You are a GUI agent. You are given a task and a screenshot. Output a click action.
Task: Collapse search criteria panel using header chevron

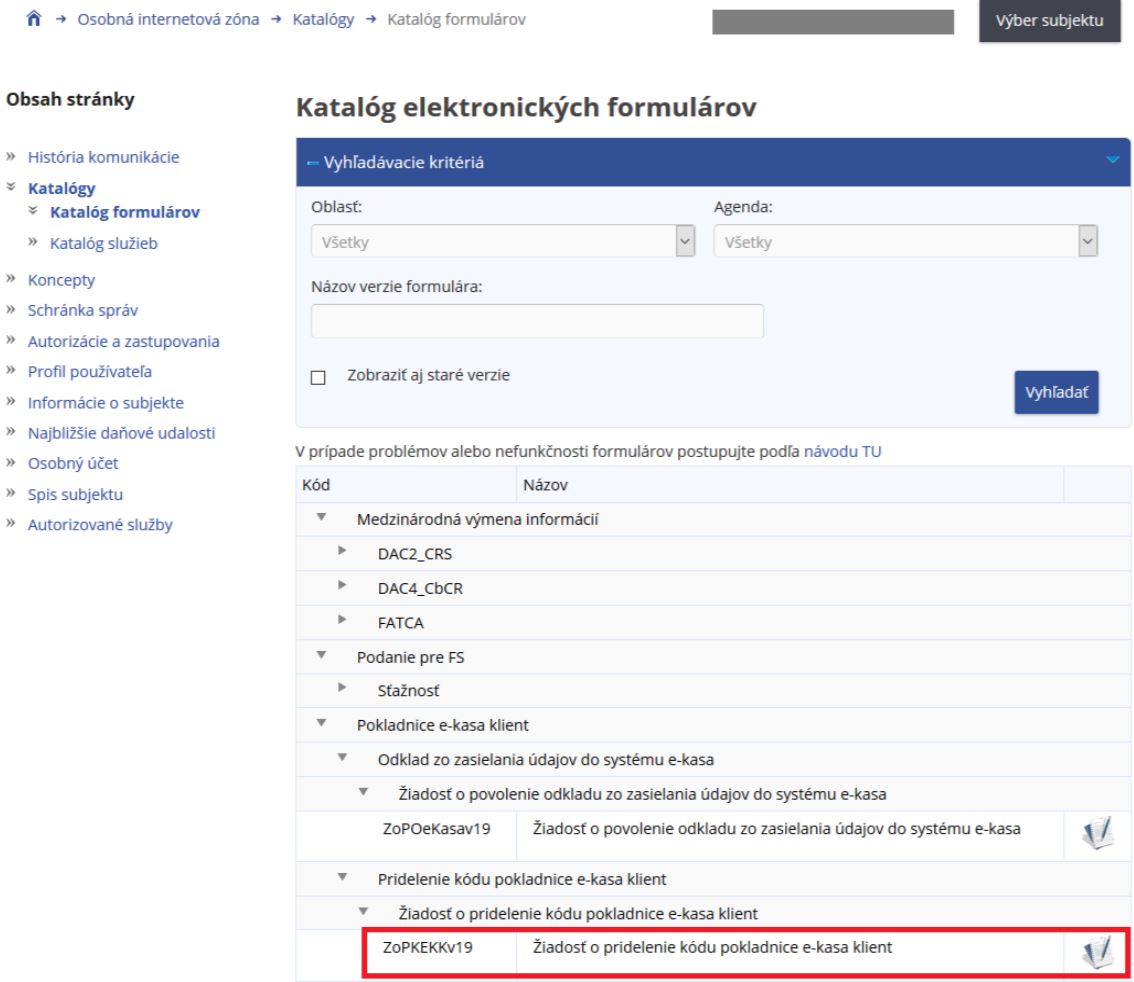tap(1115, 162)
